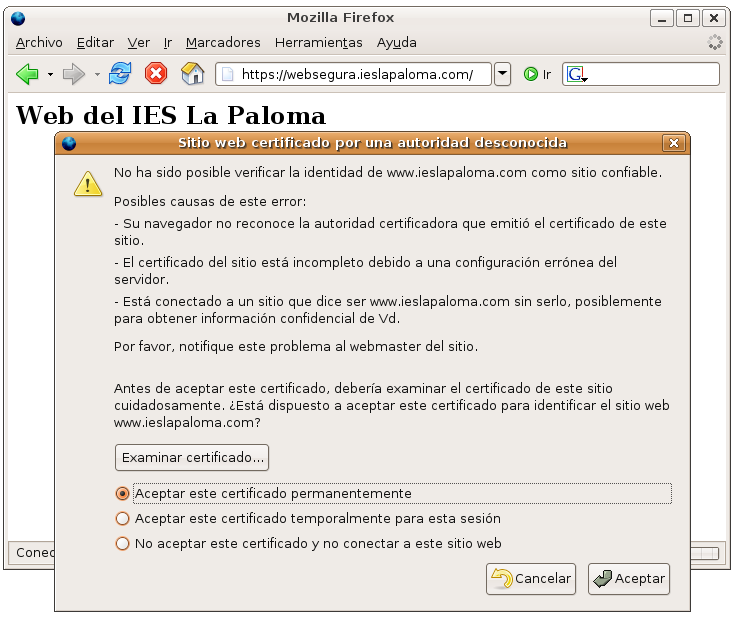Open the Herramientas menu
The image size is (735, 617).
319,43
